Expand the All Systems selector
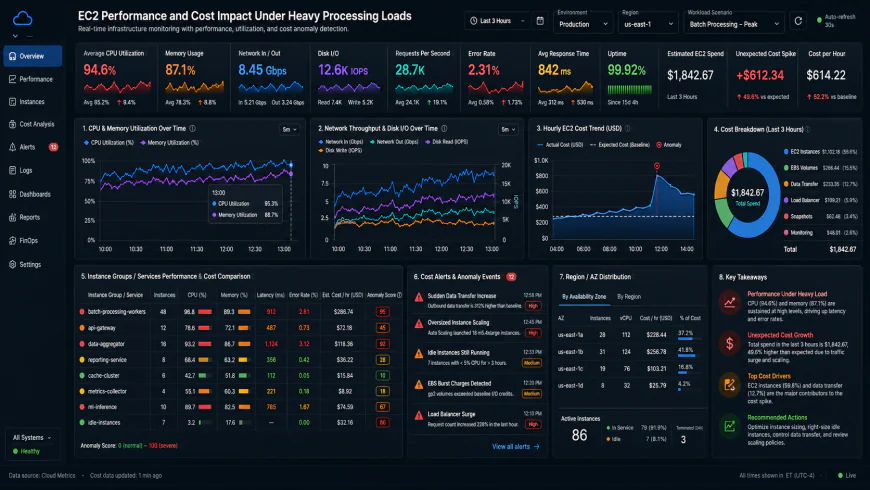Viewport: 870px width, 490px height. click(x=32, y=437)
